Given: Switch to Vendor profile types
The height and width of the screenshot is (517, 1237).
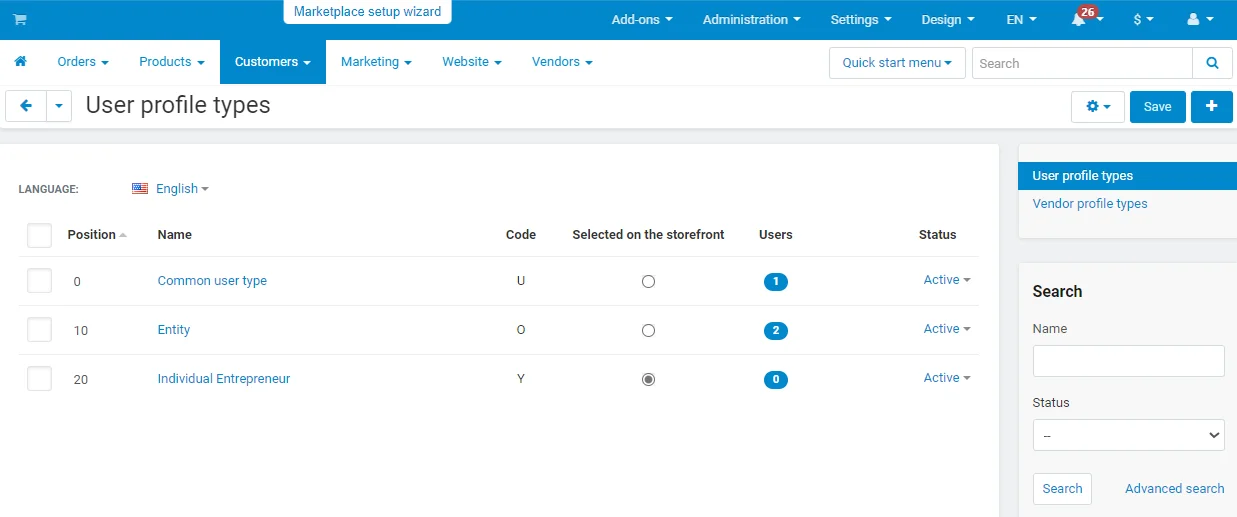Looking at the screenshot, I should pos(1089,204).
